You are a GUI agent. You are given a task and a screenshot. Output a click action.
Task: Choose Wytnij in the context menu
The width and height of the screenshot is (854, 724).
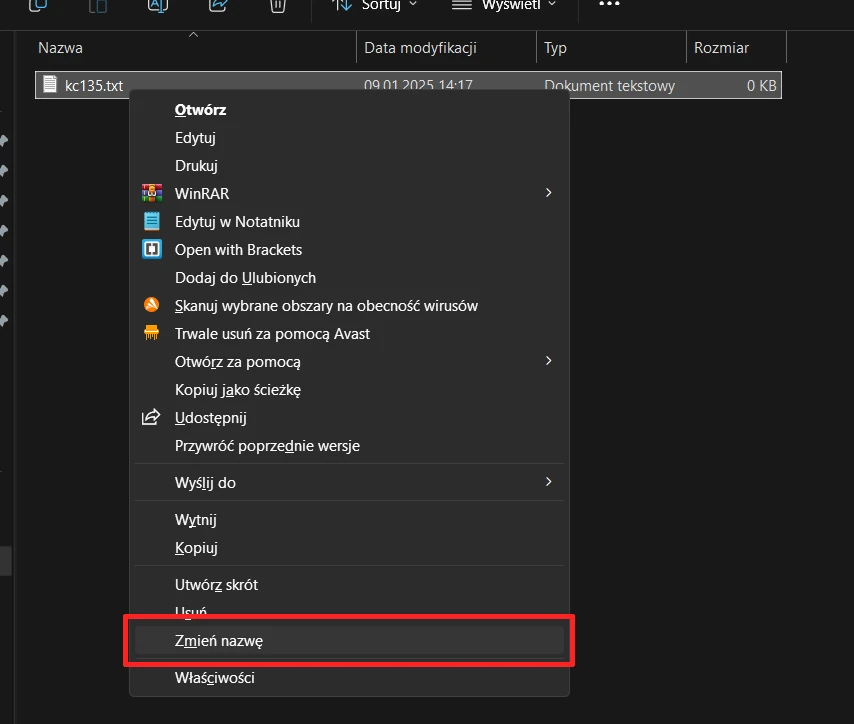click(x=349, y=520)
